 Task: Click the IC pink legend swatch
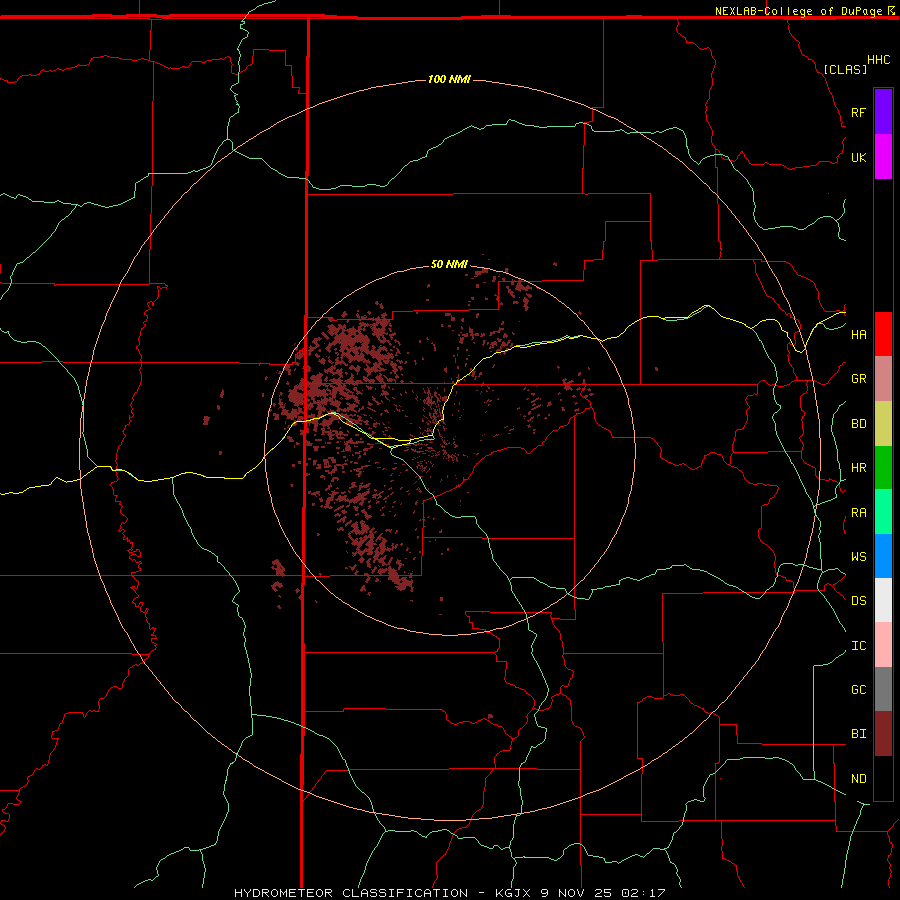coord(883,645)
